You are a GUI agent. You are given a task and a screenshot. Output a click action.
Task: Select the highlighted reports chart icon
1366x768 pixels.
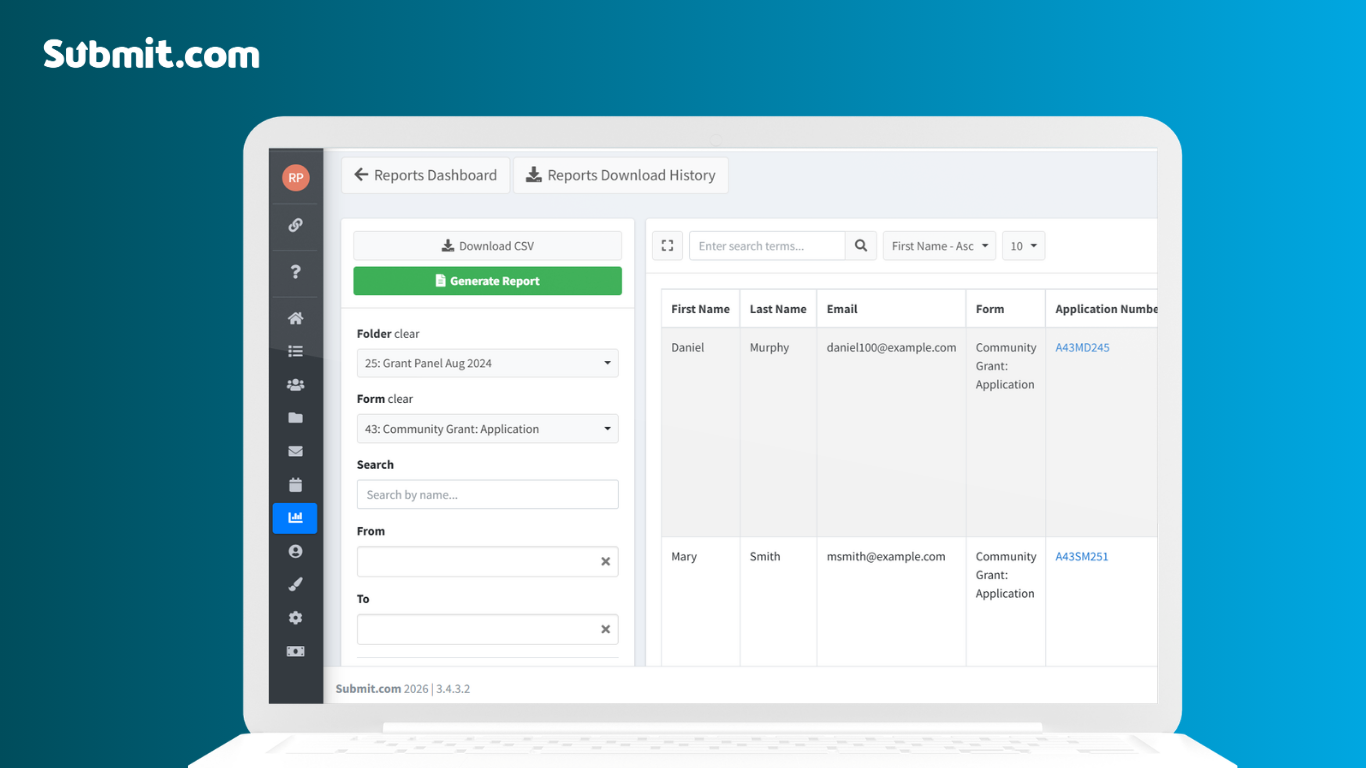tap(295, 518)
